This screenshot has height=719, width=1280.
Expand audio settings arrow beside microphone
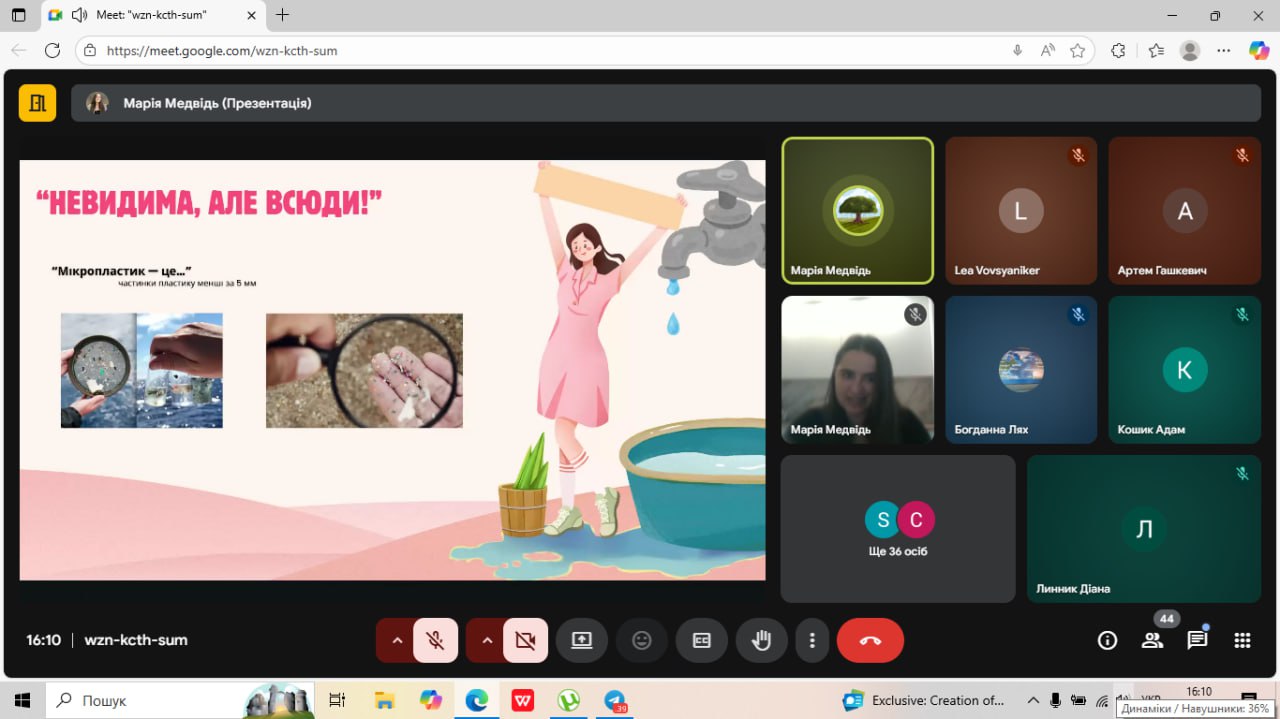(x=397, y=641)
